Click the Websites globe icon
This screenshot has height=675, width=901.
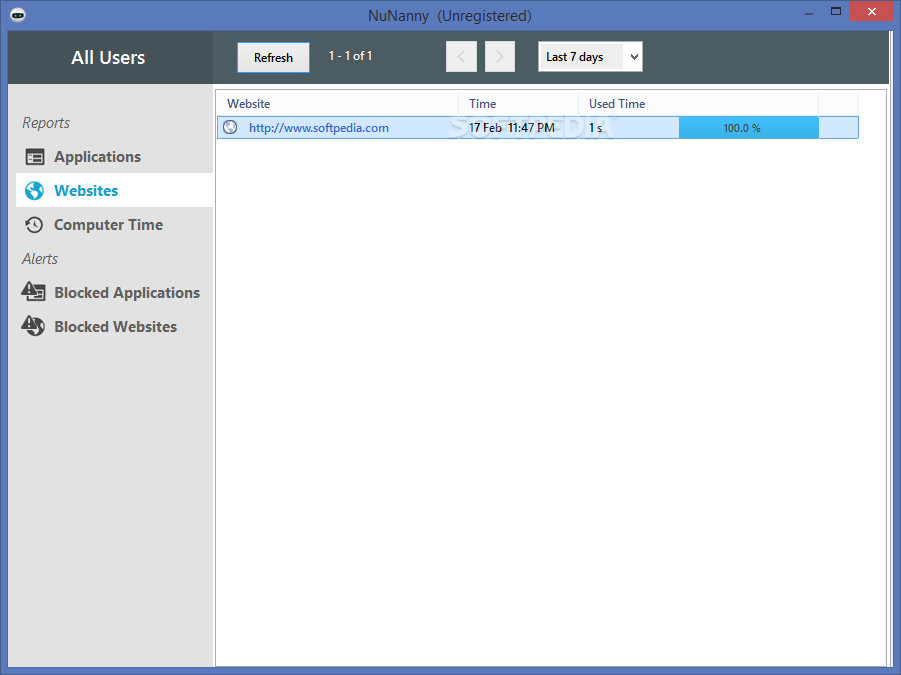(x=34, y=191)
